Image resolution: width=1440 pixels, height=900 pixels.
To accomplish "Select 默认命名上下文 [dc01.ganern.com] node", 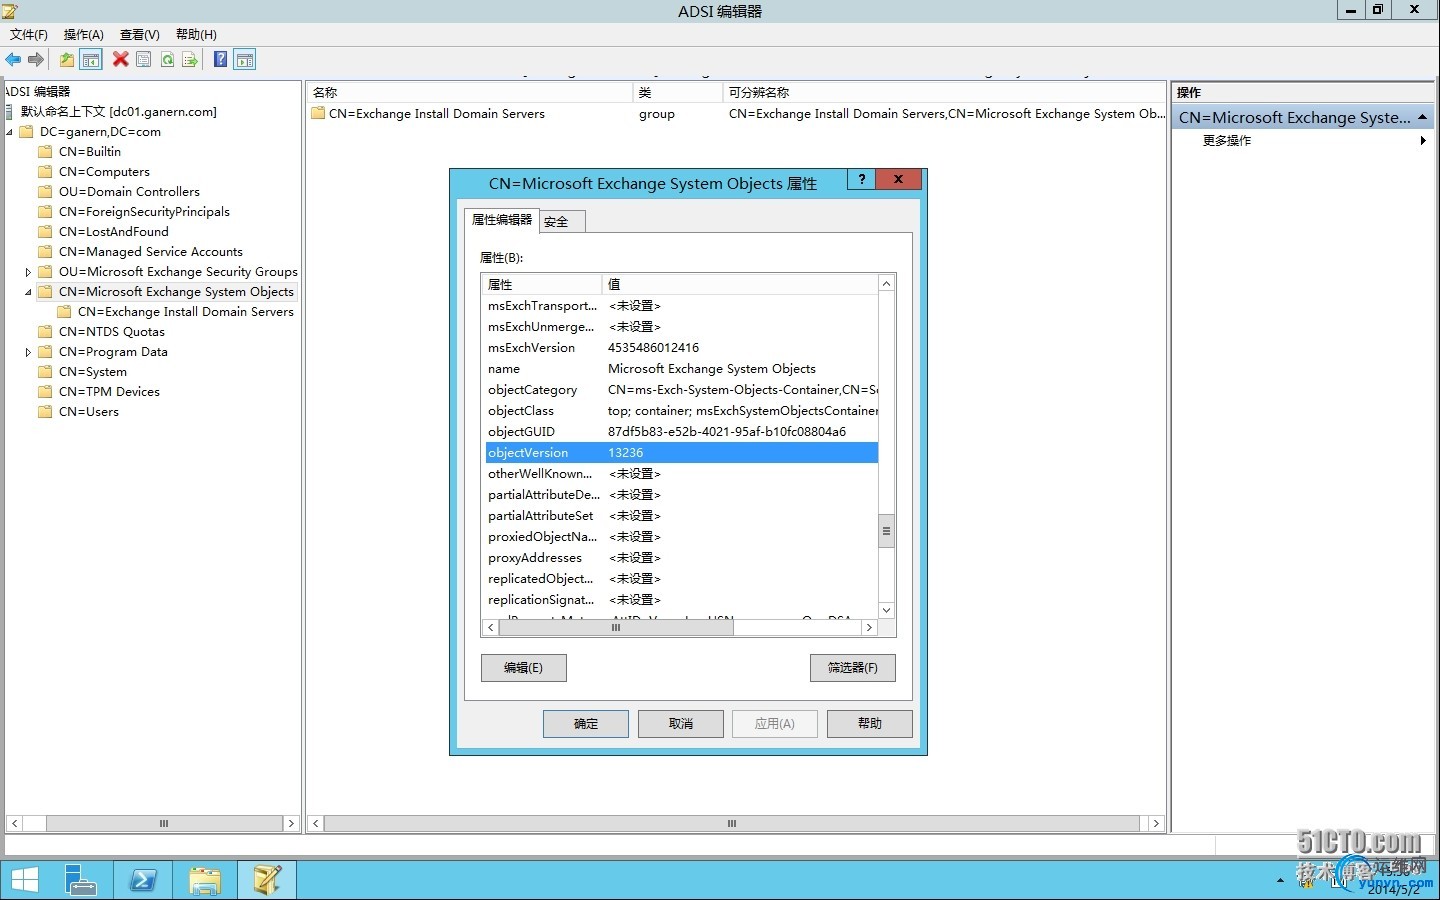I will pyautogui.click(x=119, y=112).
